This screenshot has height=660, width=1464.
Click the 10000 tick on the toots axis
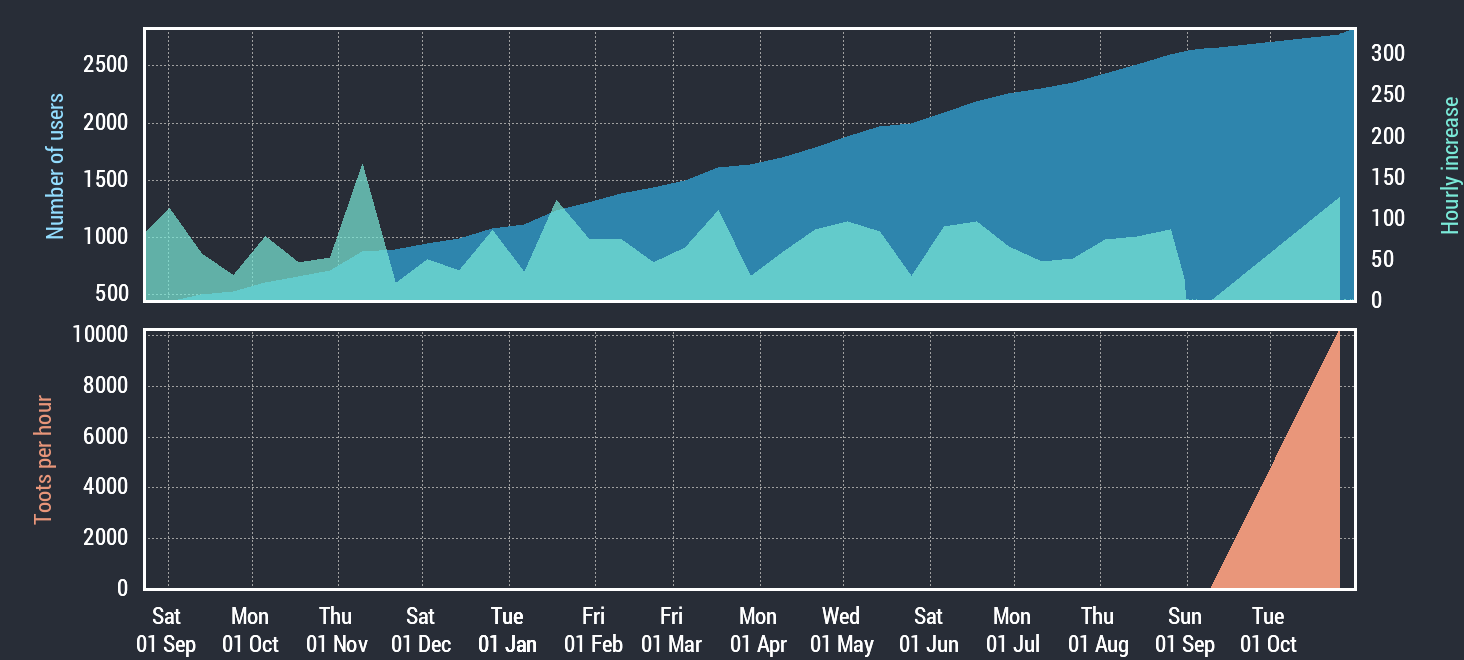click(100, 335)
